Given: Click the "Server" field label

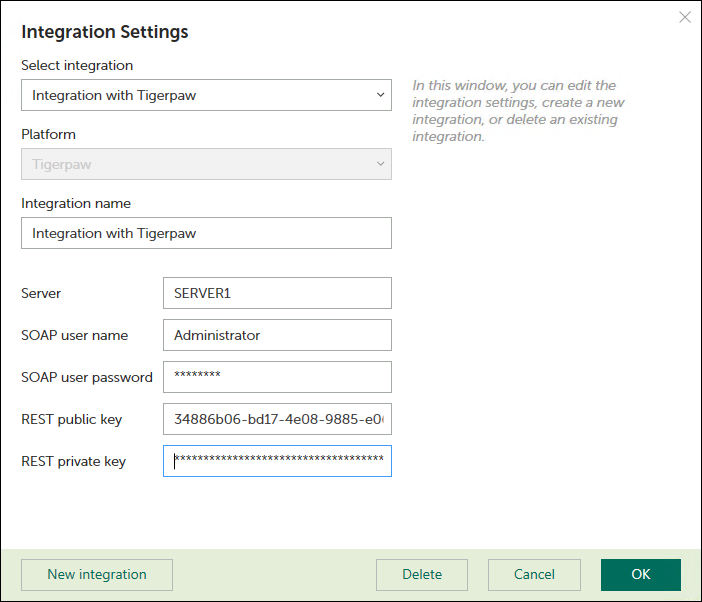Looking at the screenshot, I should pyautogui.click(x=41, y=294).
